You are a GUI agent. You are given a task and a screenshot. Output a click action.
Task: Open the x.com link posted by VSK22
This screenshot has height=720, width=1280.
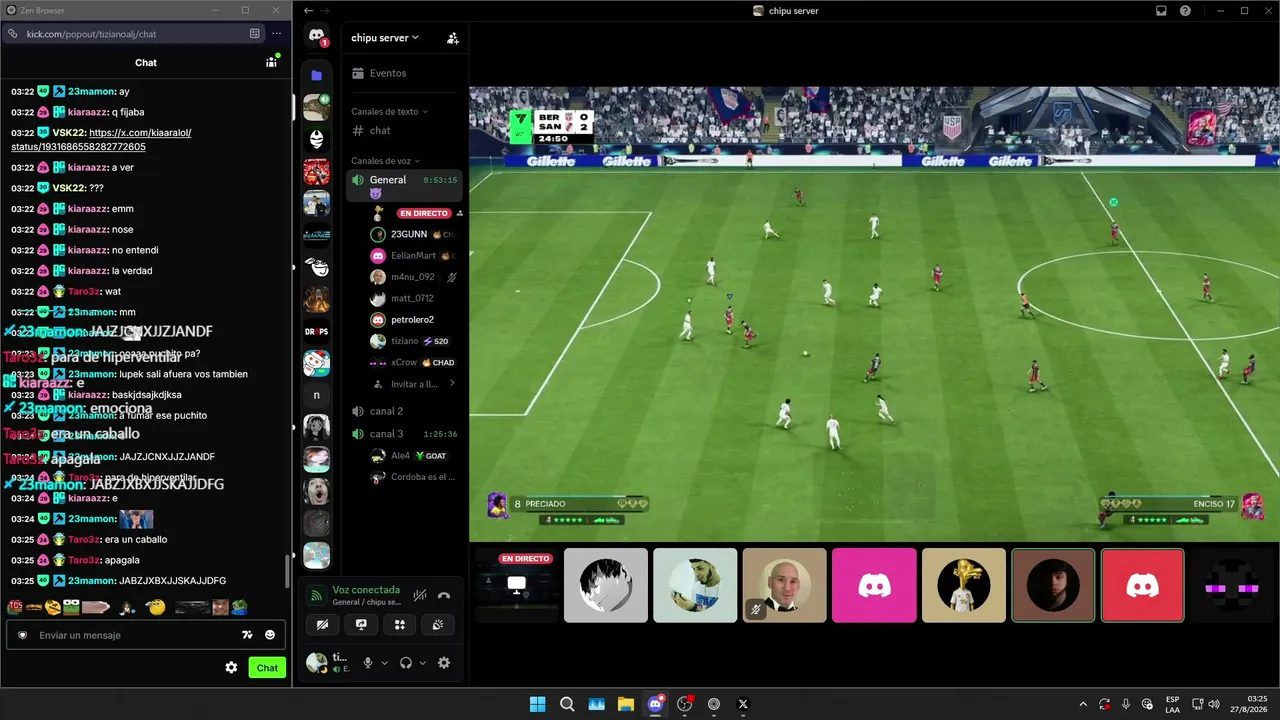coord(101,140)
